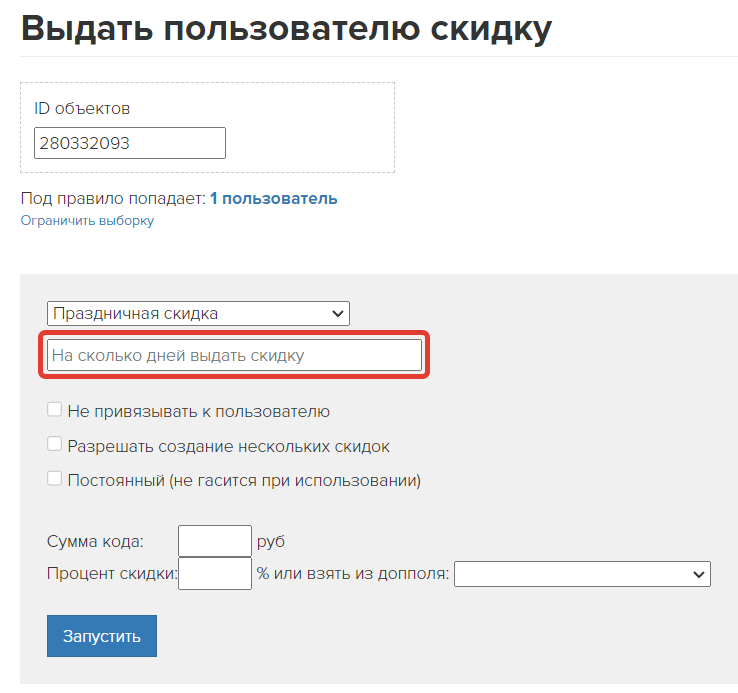This screenshot has height=693, width=738.
Task: Click the 'Сумма кода:' label
Action: click(95, 542)
